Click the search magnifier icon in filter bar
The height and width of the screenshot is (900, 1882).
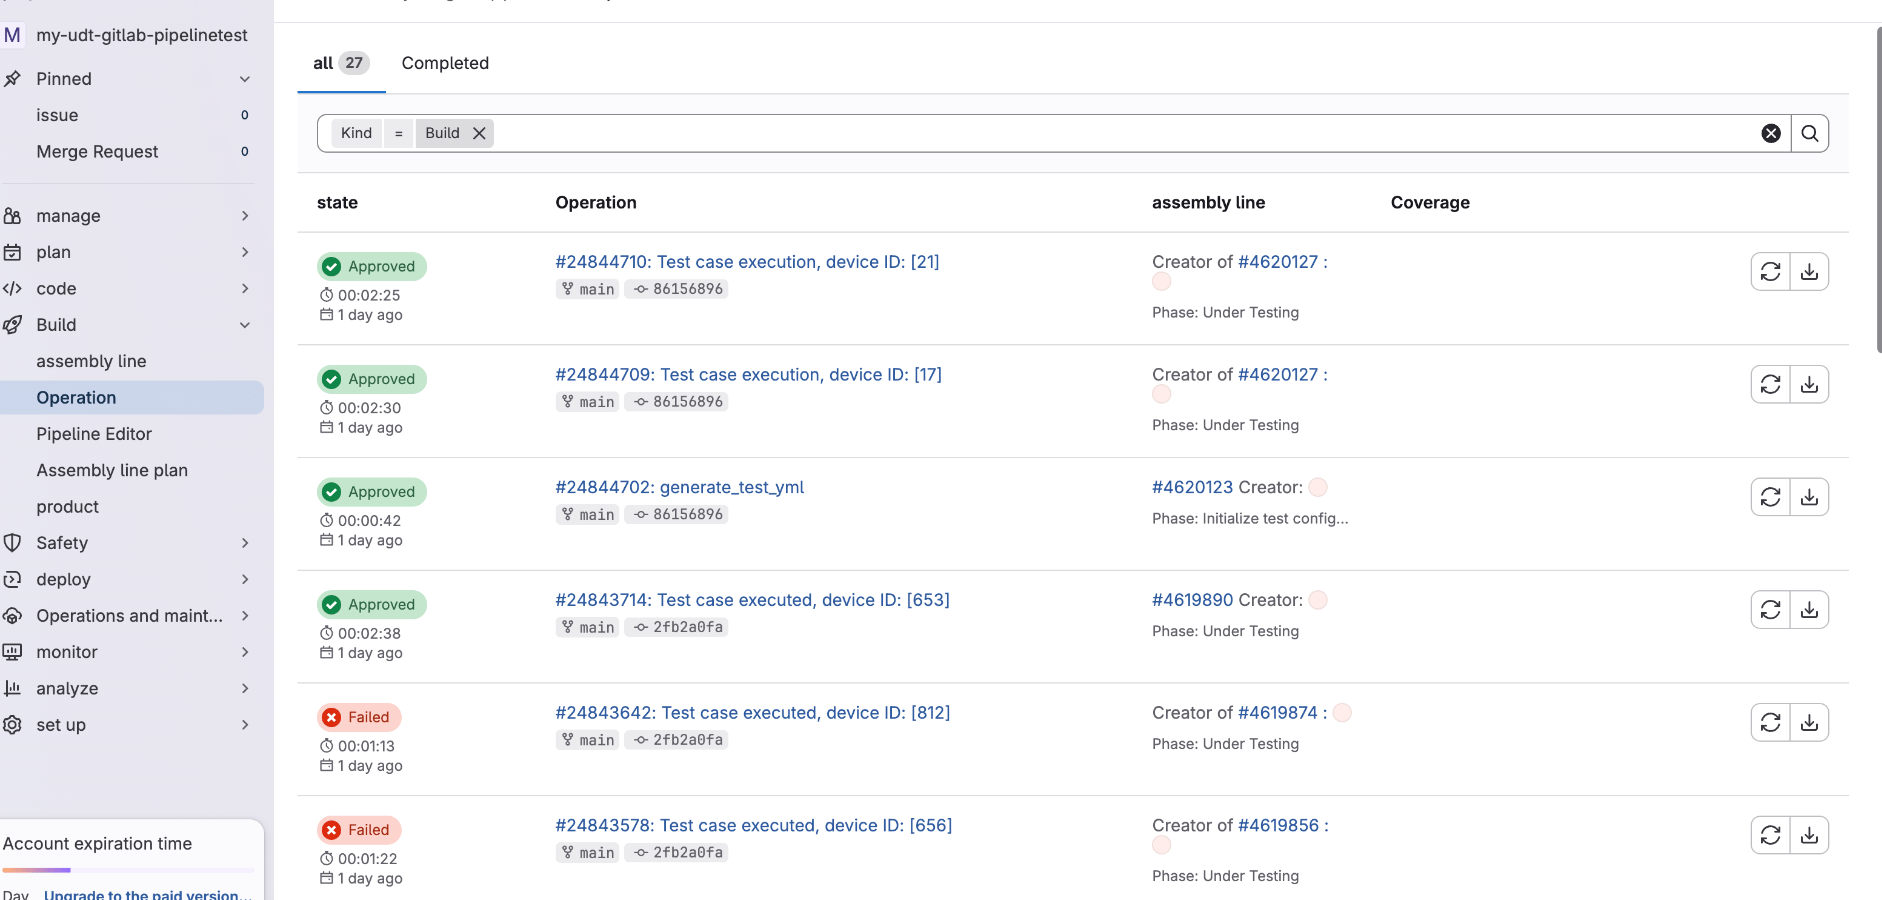click(x=1809, y=134)
